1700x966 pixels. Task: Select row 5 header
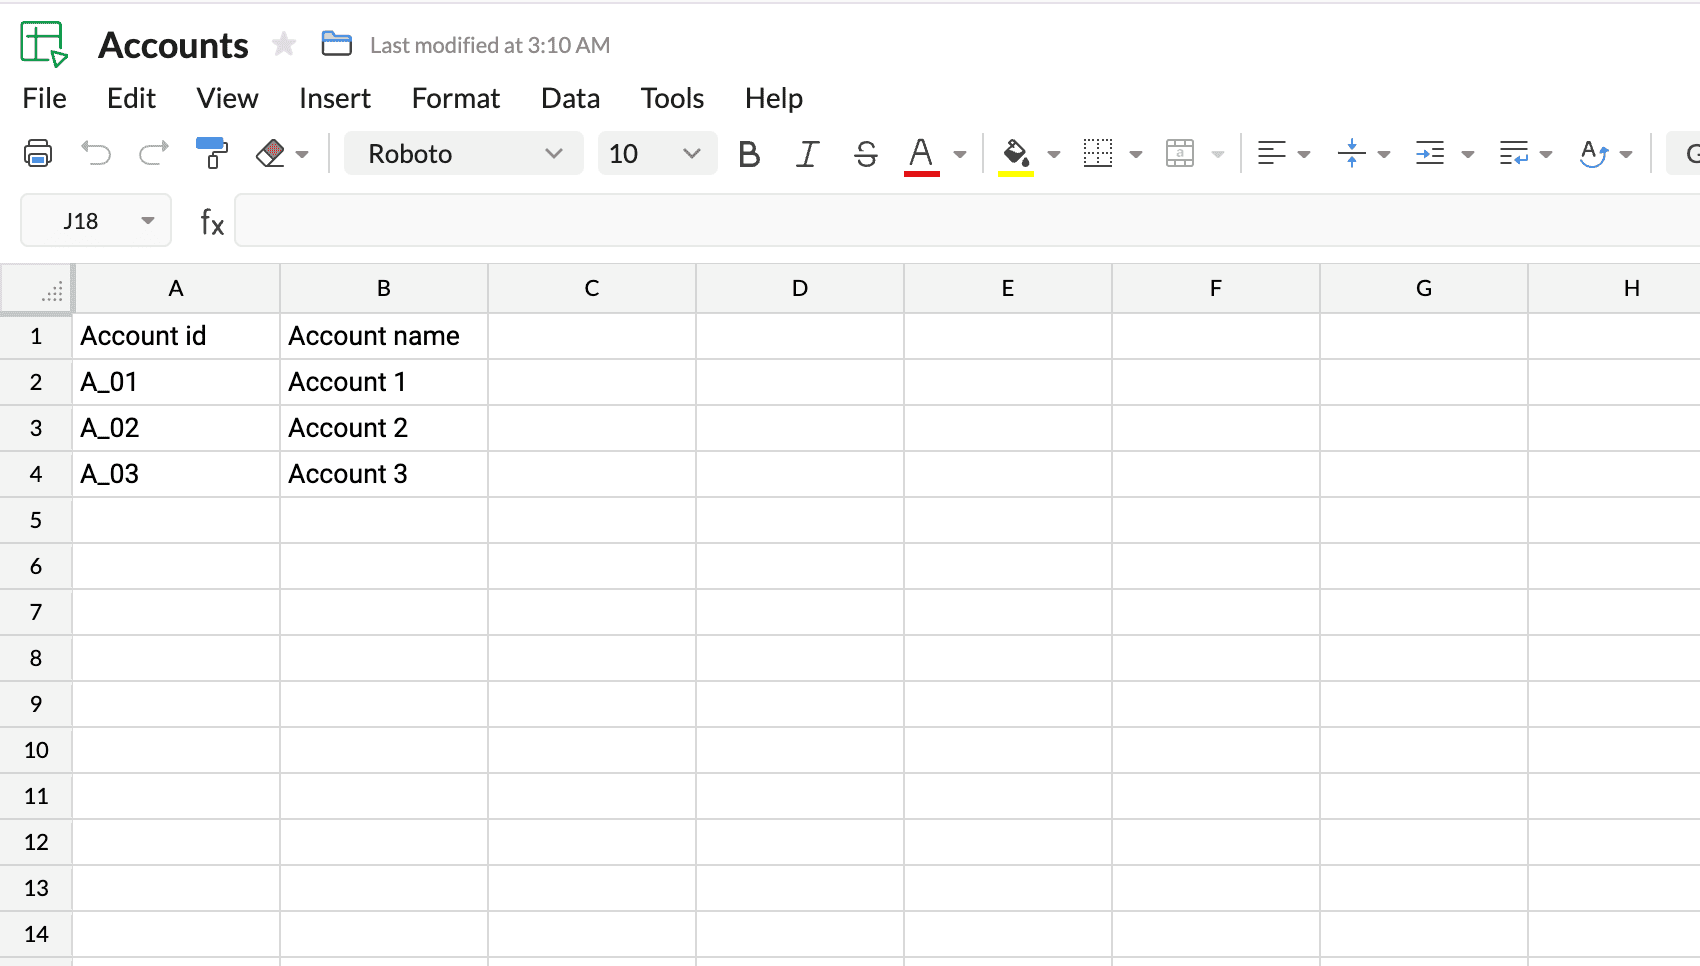pyautogui.click(x=36, y=520)
